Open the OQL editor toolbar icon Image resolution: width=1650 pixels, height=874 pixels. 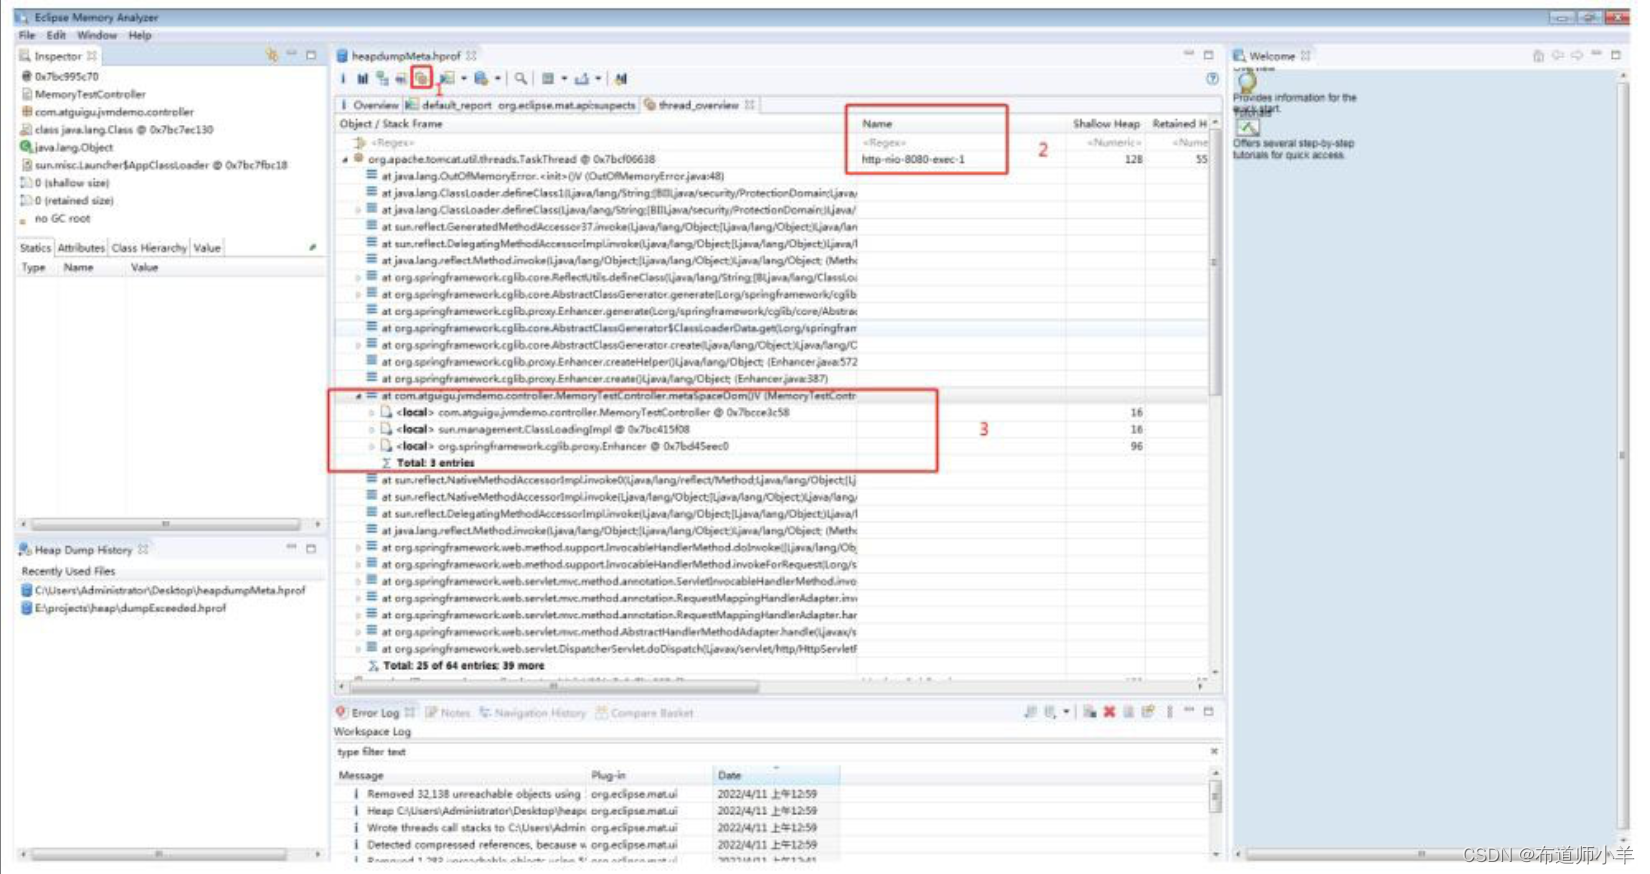click(401, 78)
